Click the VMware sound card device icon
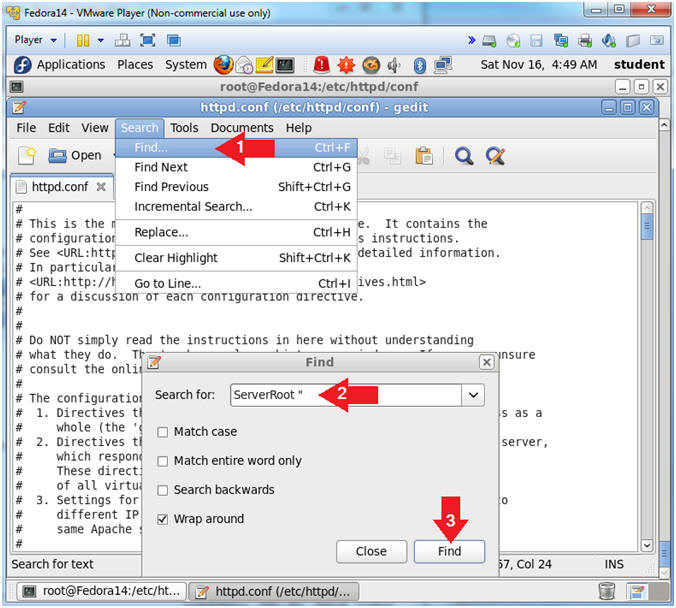Image resolution: width=676 pixels, height=608 pixels. tap(609, 41)
